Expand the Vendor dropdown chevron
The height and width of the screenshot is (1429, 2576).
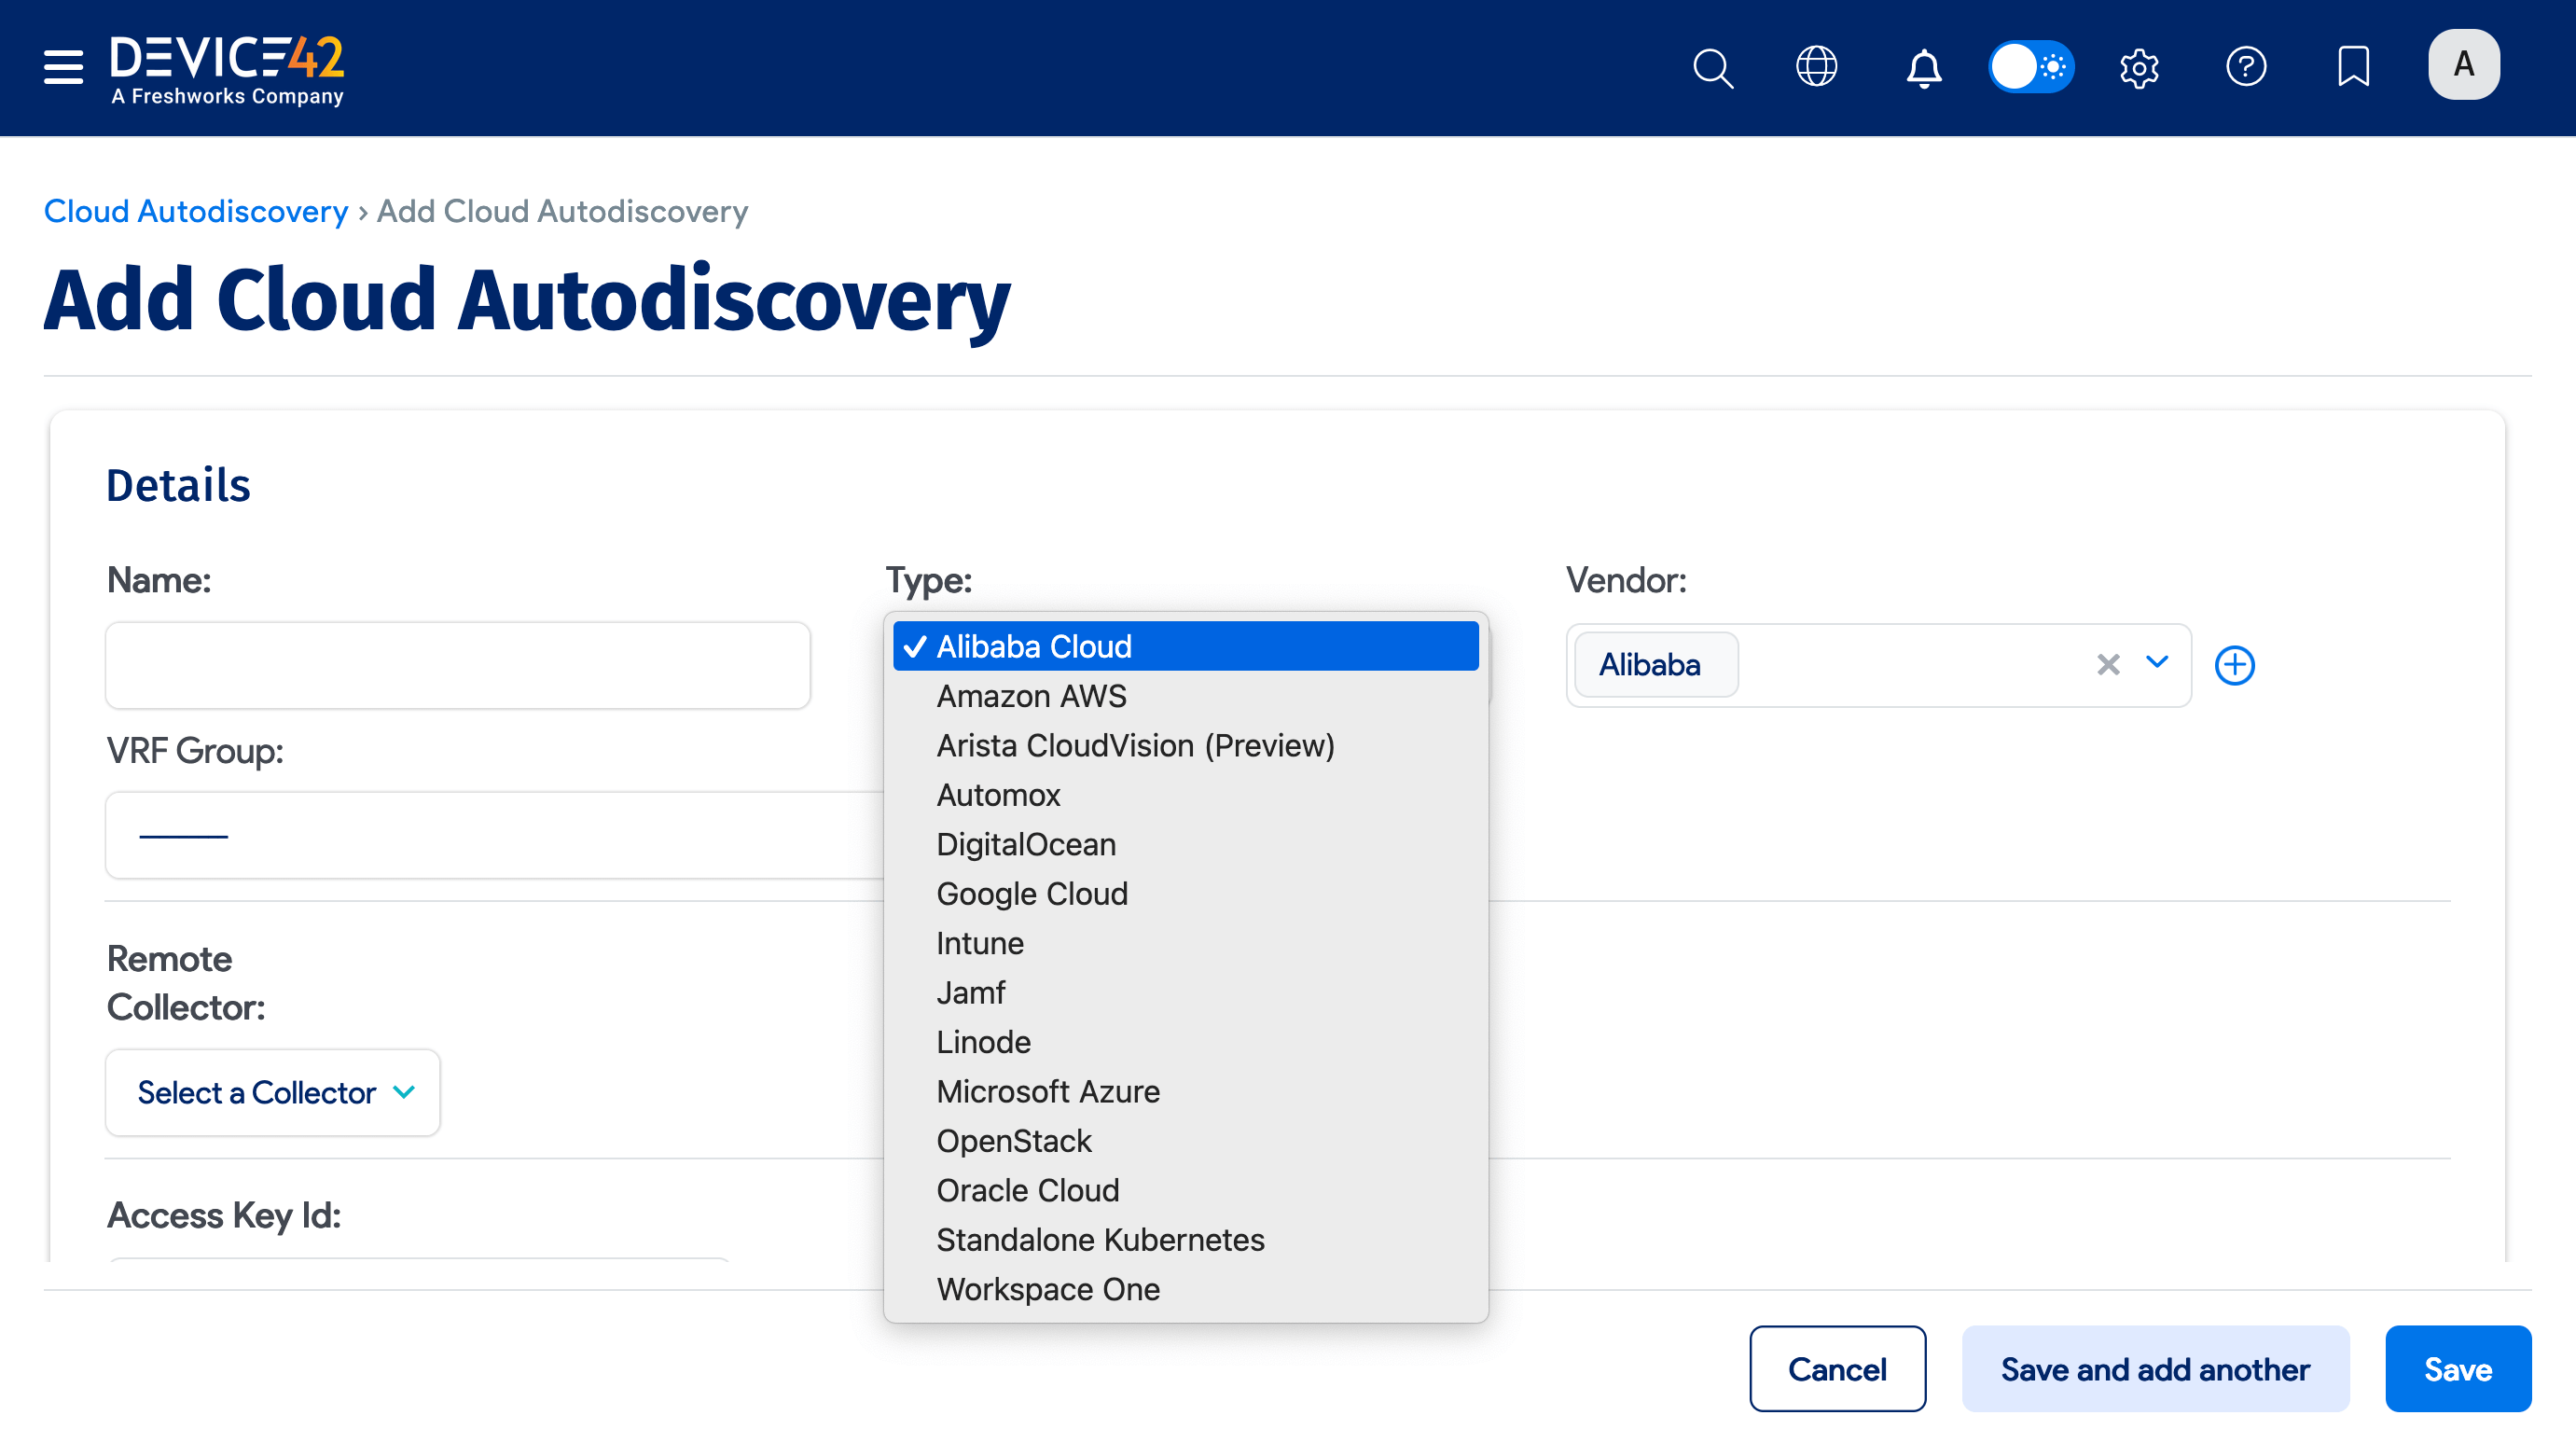2157,664
